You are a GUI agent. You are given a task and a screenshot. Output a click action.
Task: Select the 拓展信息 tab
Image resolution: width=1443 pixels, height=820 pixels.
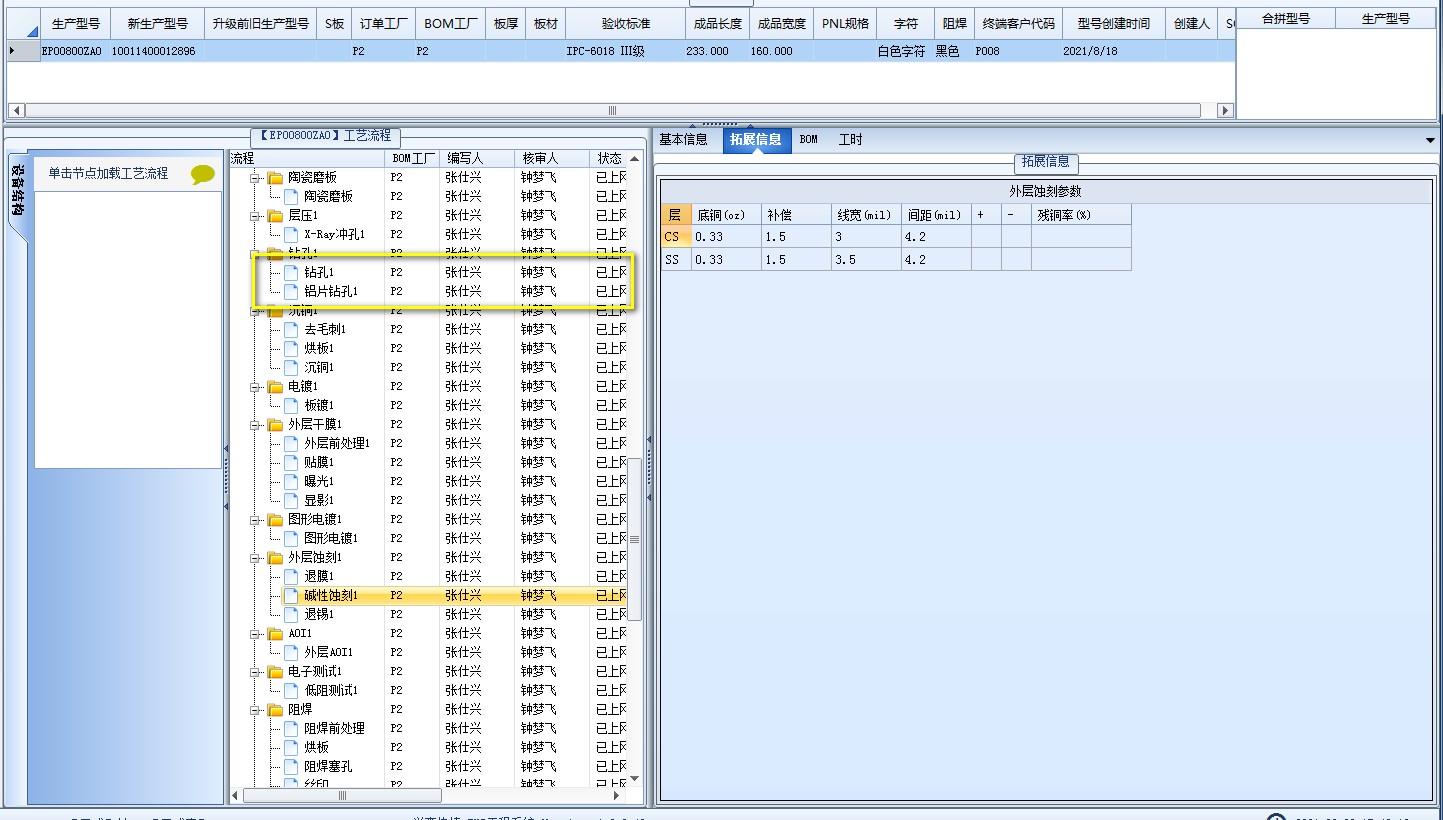(756, 140)
